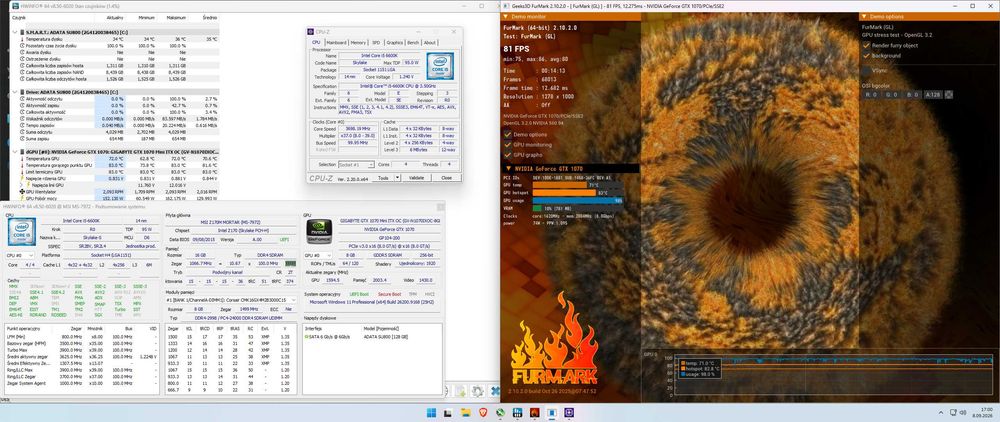Uncheck GPU graphs in FurMark
The image size is (1000, 422).
pyautogui.click(x=508, y=155)
